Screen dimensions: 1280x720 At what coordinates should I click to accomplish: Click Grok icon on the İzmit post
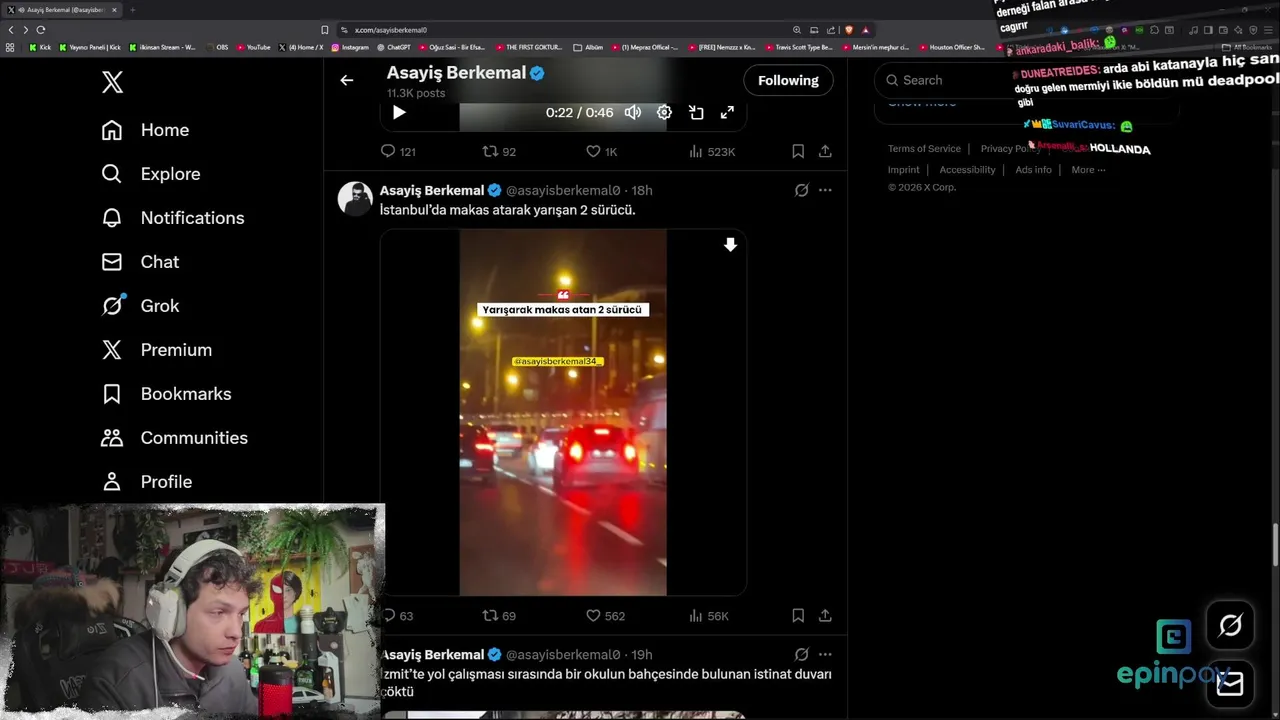801,654
